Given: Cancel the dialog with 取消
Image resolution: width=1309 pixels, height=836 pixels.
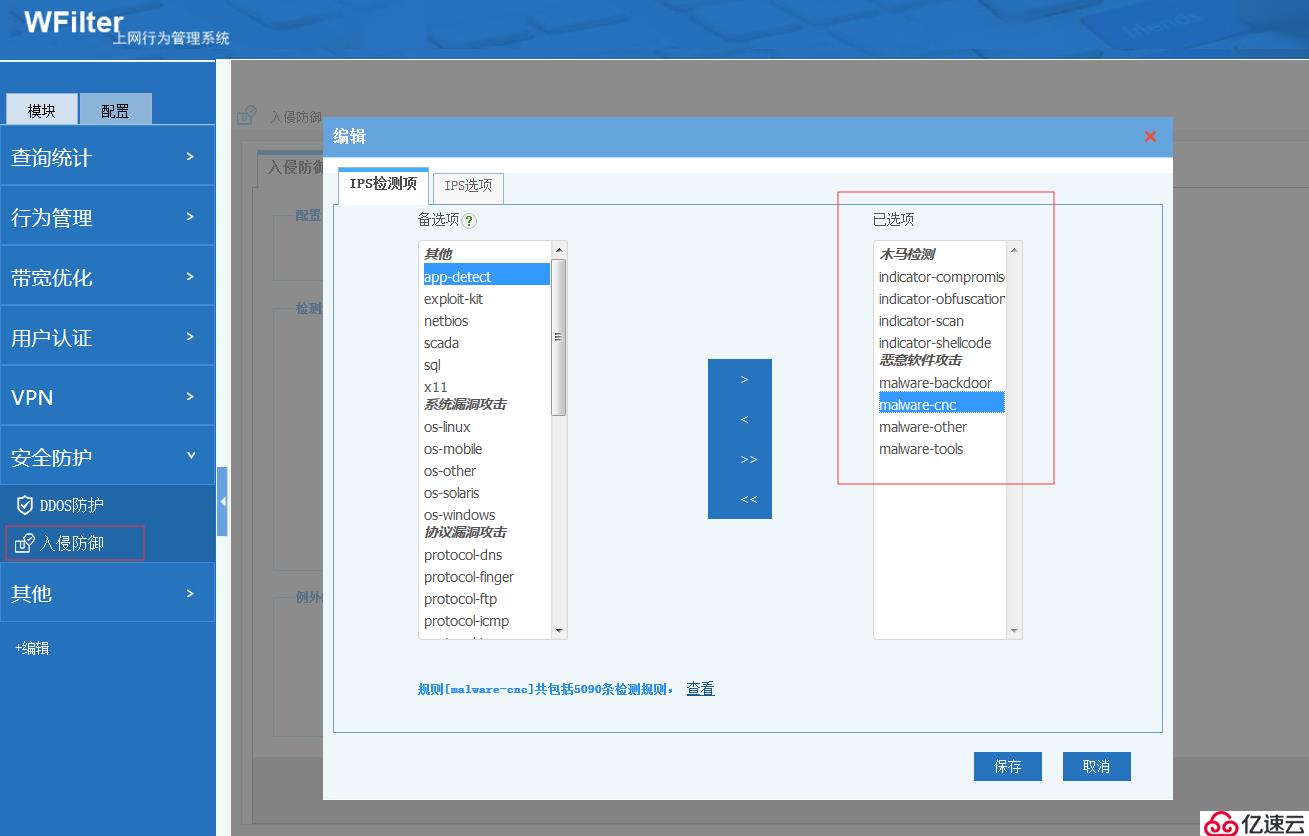Looking at the screenshot, I should (1097, 766).
